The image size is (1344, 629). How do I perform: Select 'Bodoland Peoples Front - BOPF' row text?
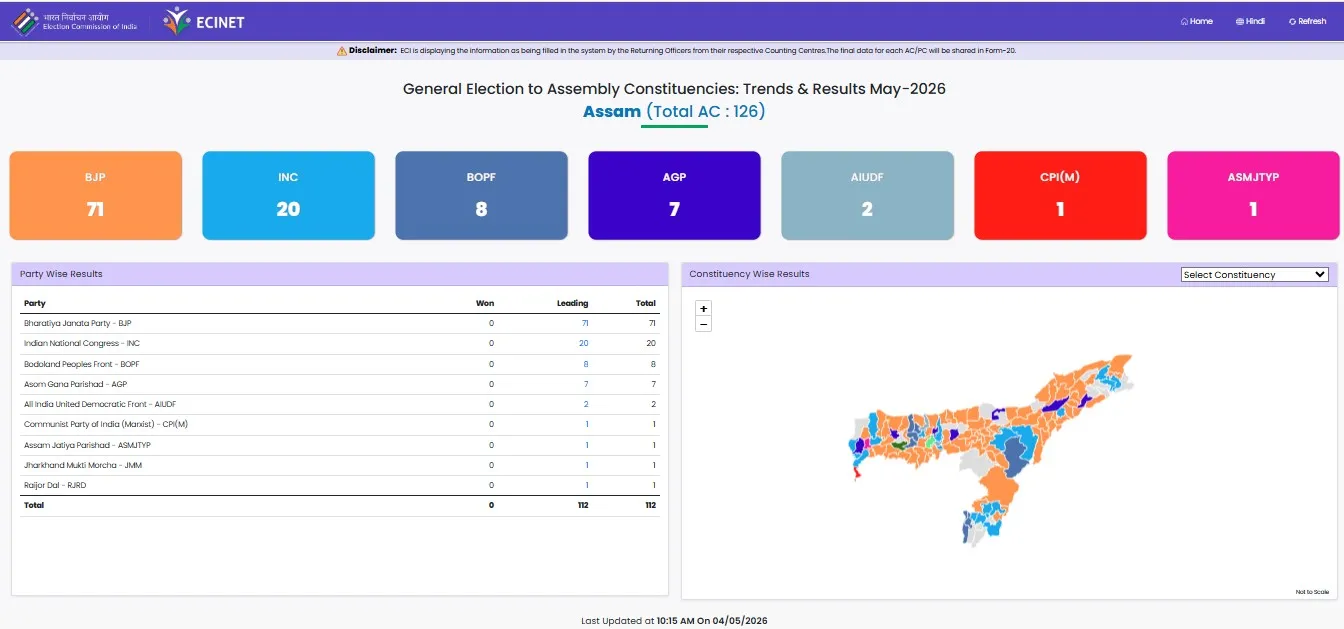83,364
